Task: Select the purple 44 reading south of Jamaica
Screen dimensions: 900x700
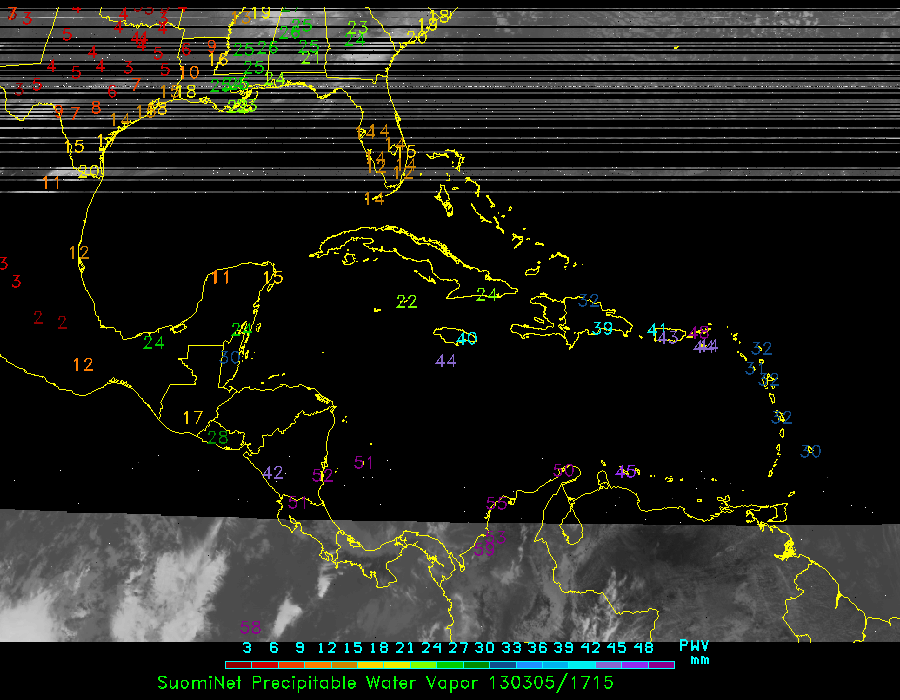Action: point(446,360)
